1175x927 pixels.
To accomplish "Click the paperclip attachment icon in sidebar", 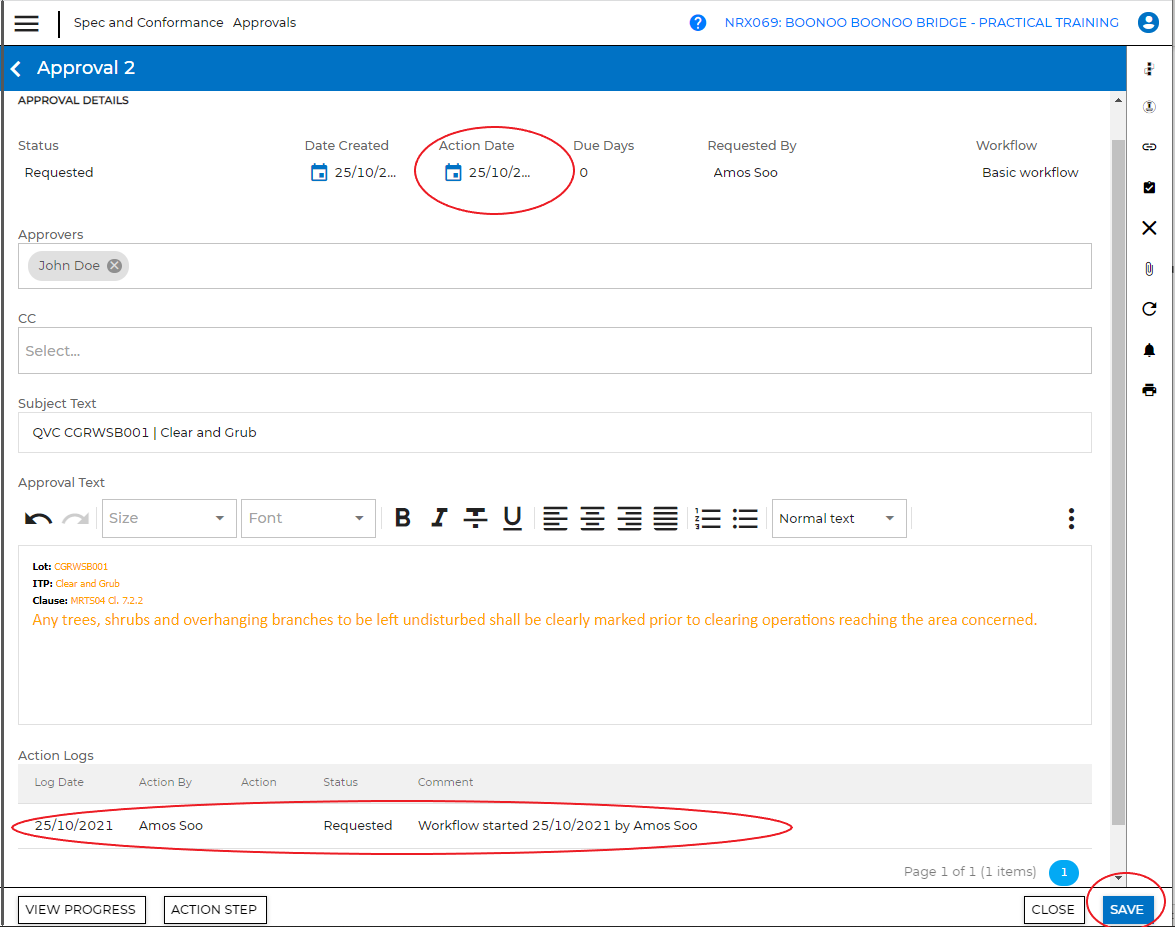I will coord(1149,269).
